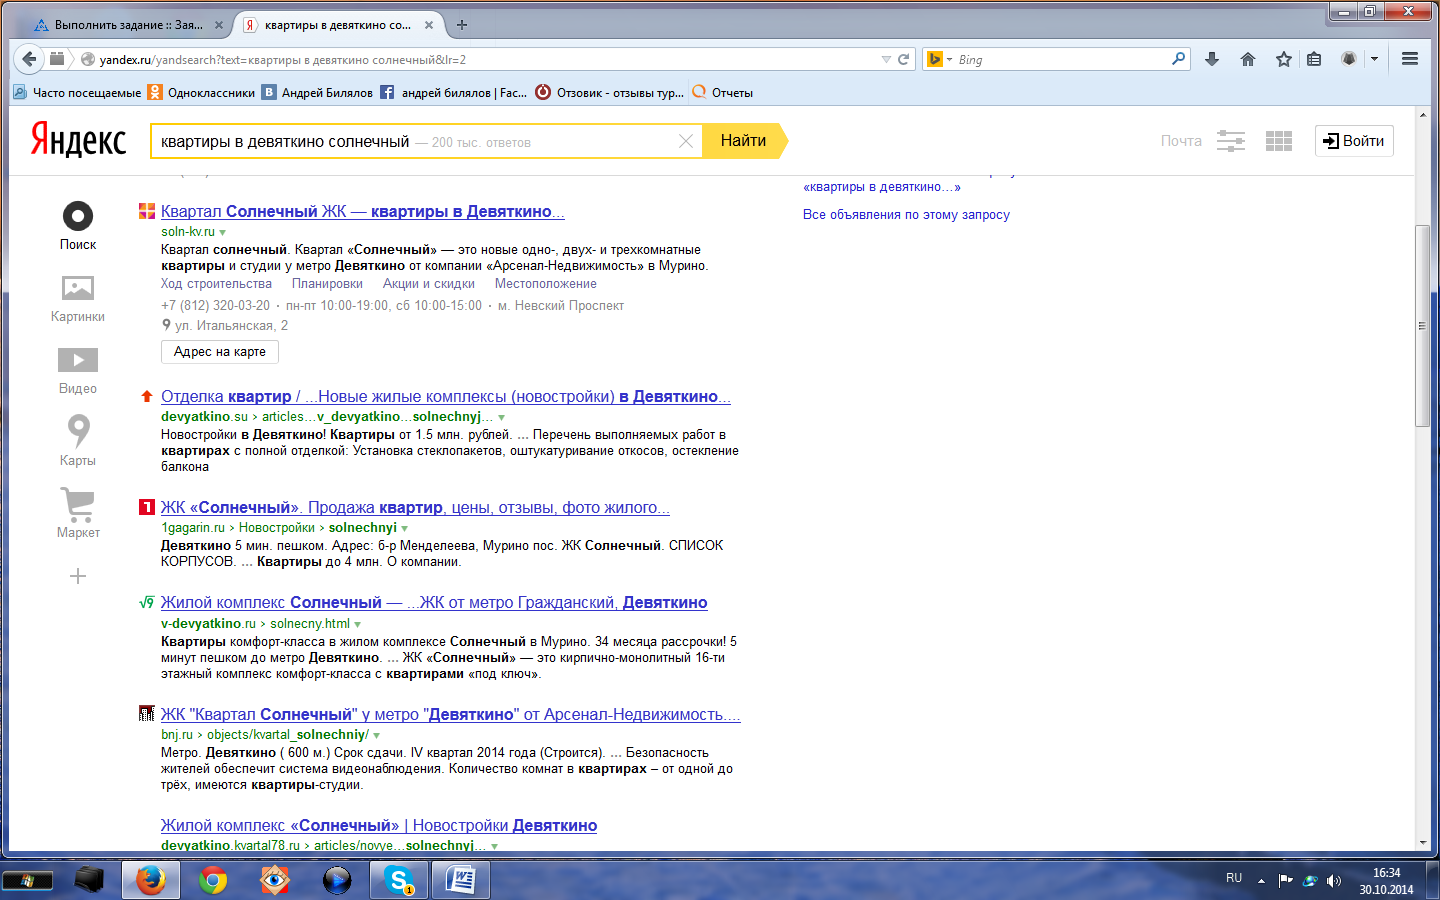
Task: Click the yellow Найти search button
Action: point(744,141)
